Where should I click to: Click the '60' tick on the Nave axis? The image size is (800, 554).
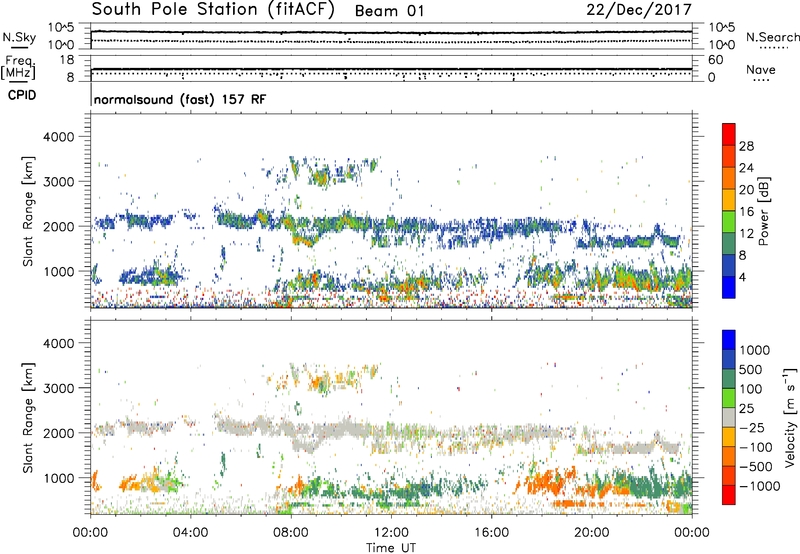click(715, 60)
